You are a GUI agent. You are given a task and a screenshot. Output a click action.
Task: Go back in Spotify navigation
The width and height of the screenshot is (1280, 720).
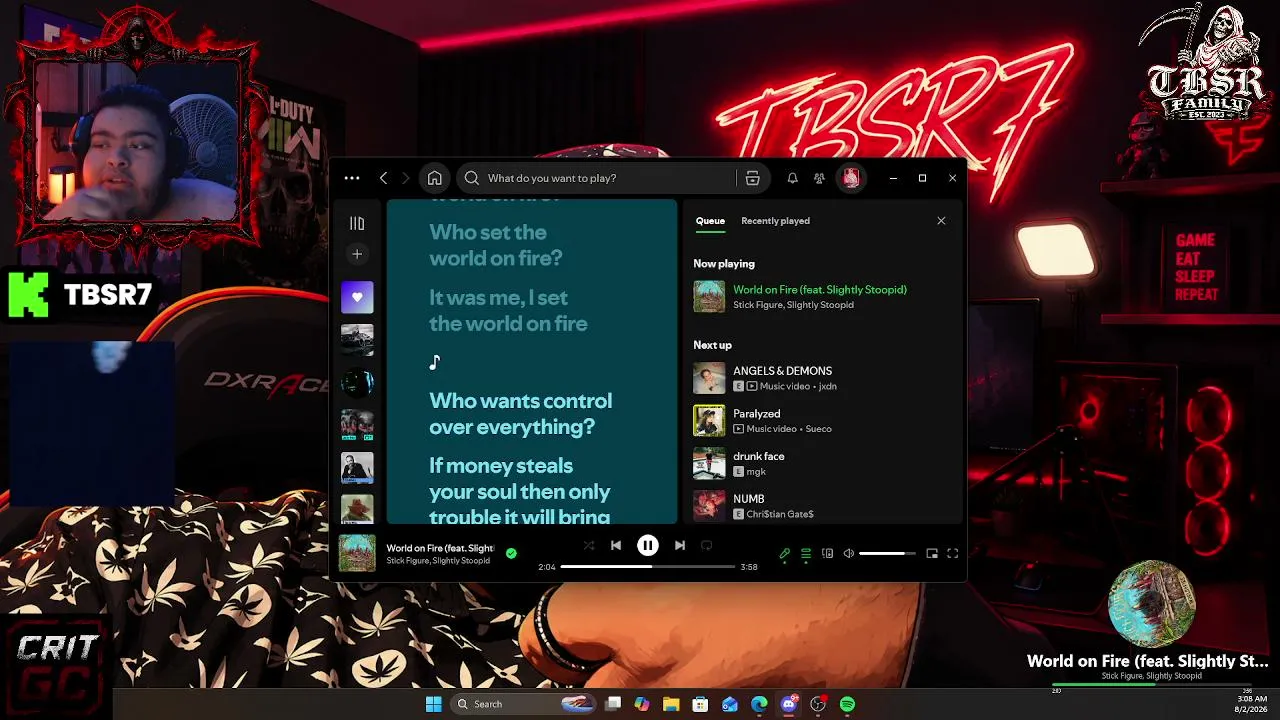(x=383, y=178)
